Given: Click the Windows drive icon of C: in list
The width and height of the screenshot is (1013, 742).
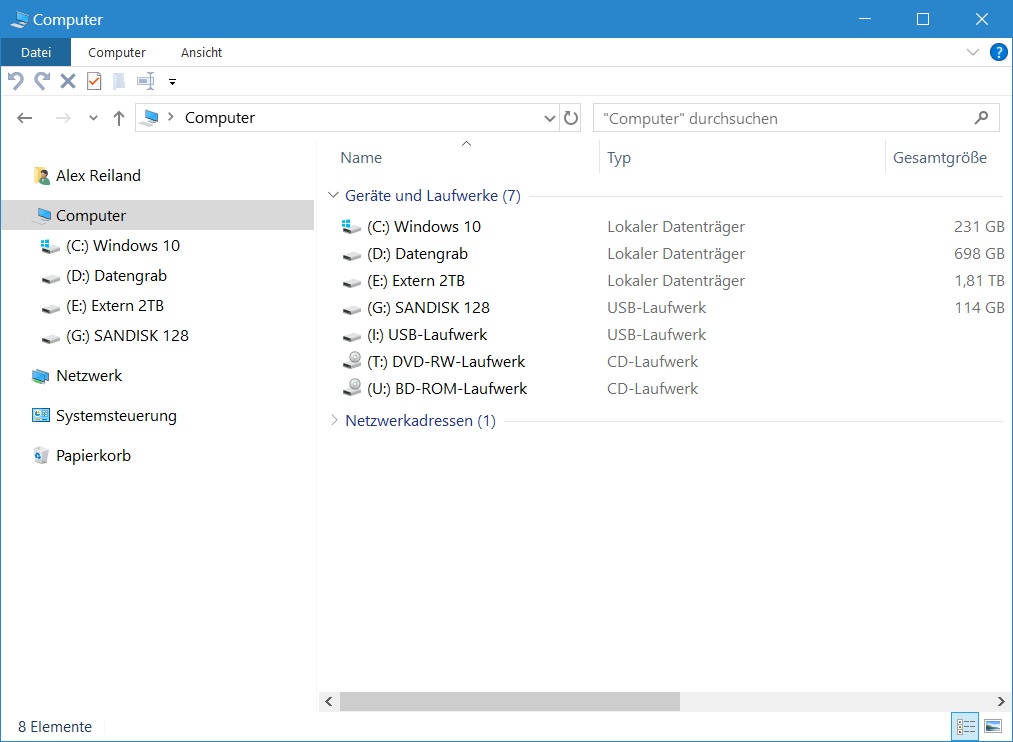Looking at the screenshot, I should pyautogui.click(x=351, y=227).
